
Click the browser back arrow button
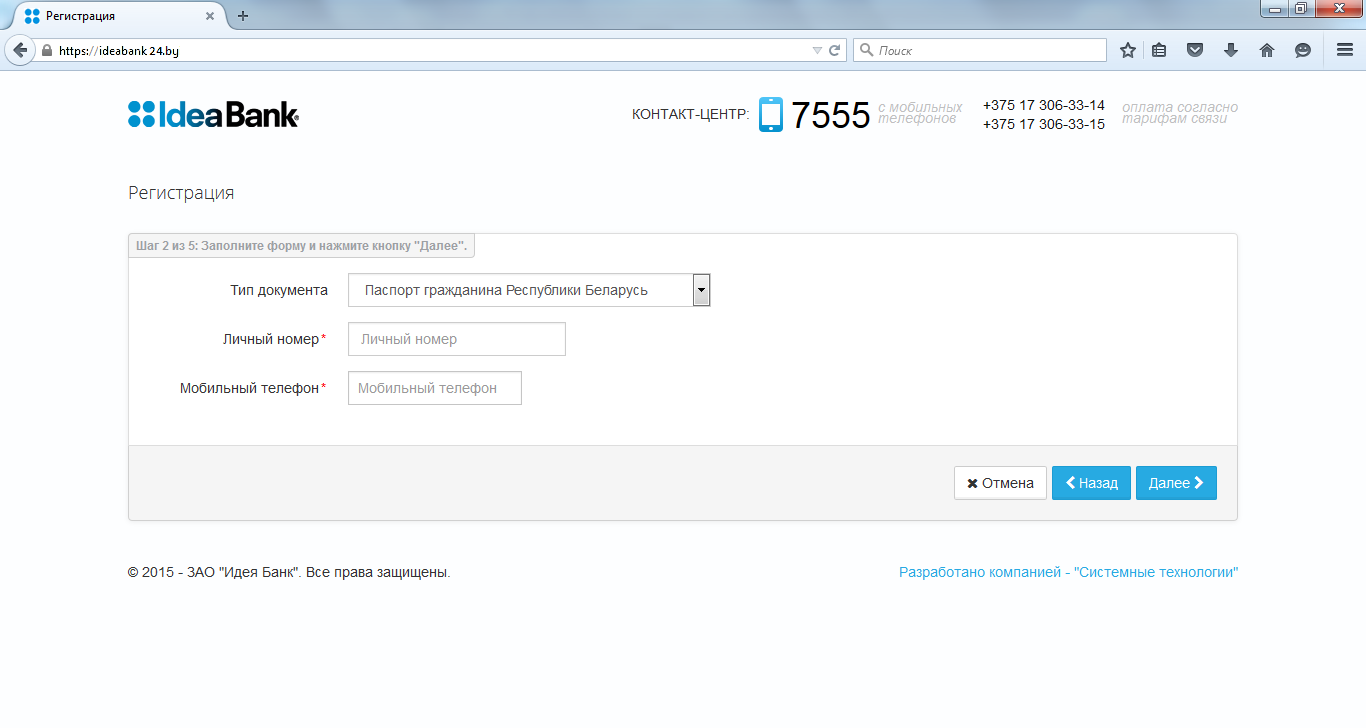pos(20,50)
